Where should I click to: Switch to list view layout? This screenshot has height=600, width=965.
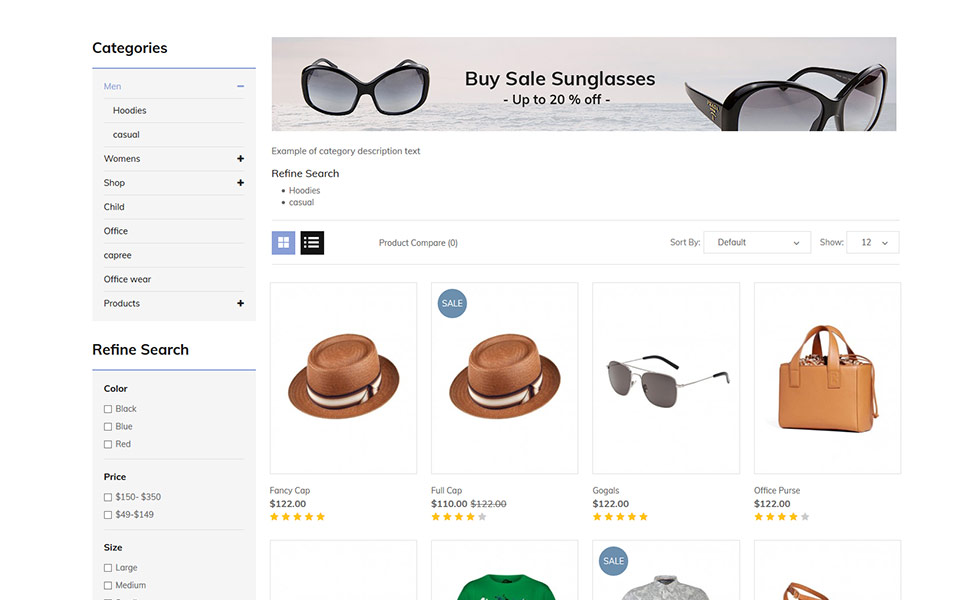[x=312, y=242]
